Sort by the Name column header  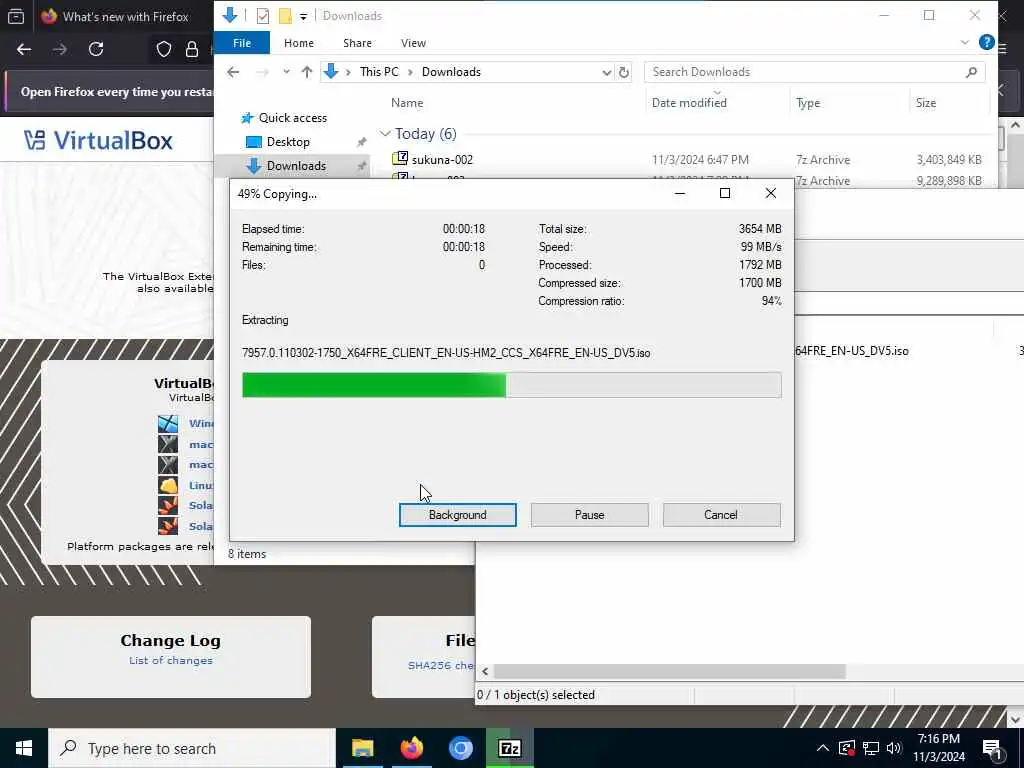click(x=407, y=103)
